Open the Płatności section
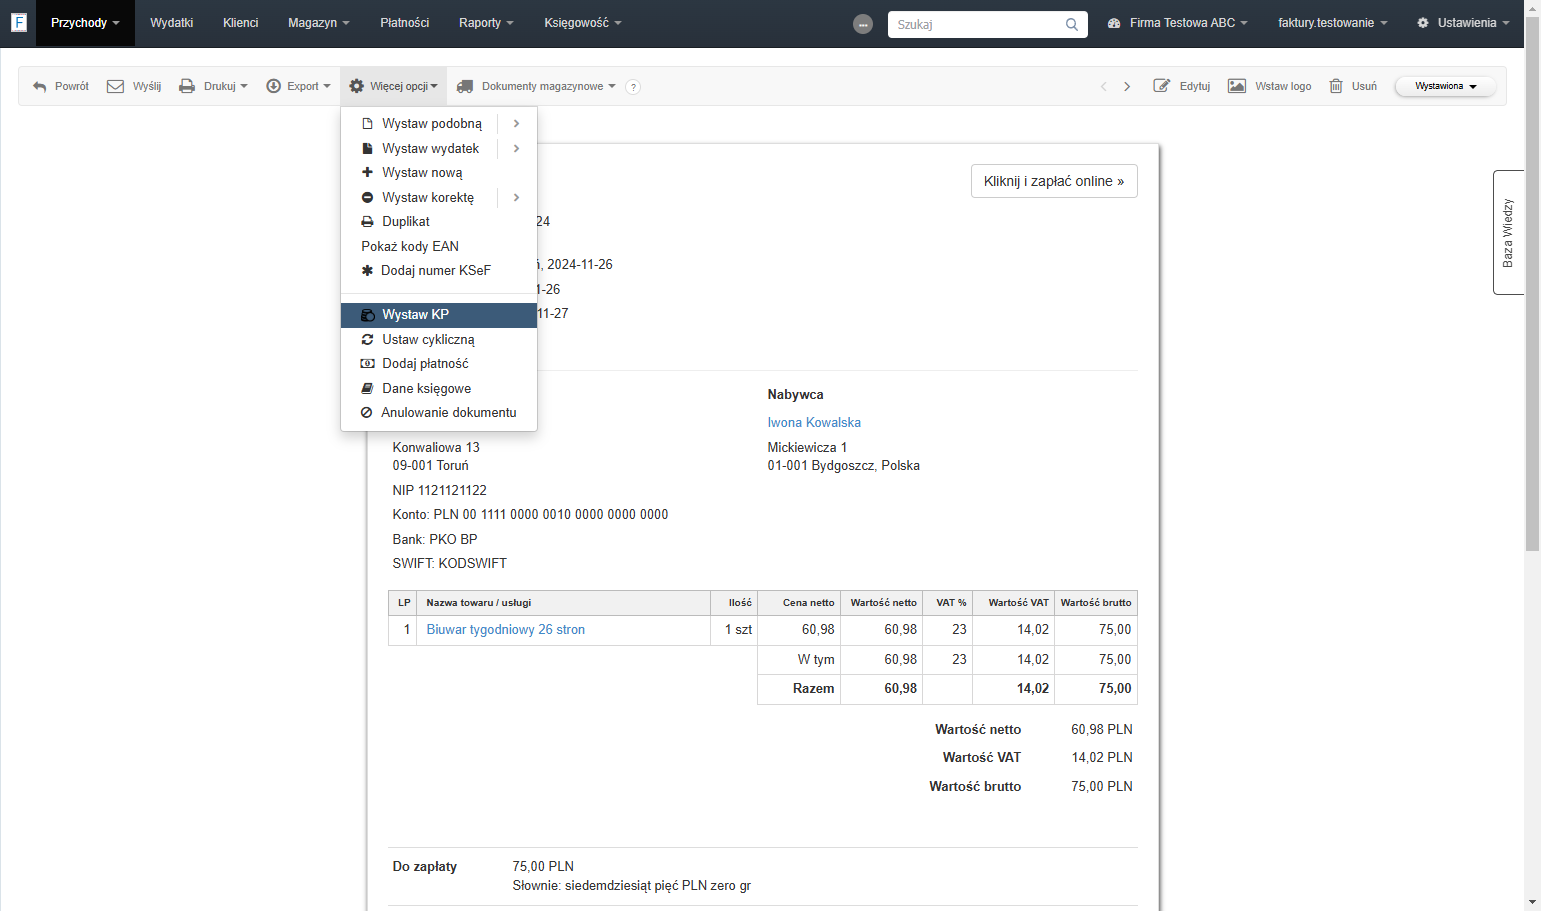 click(405, 23)
